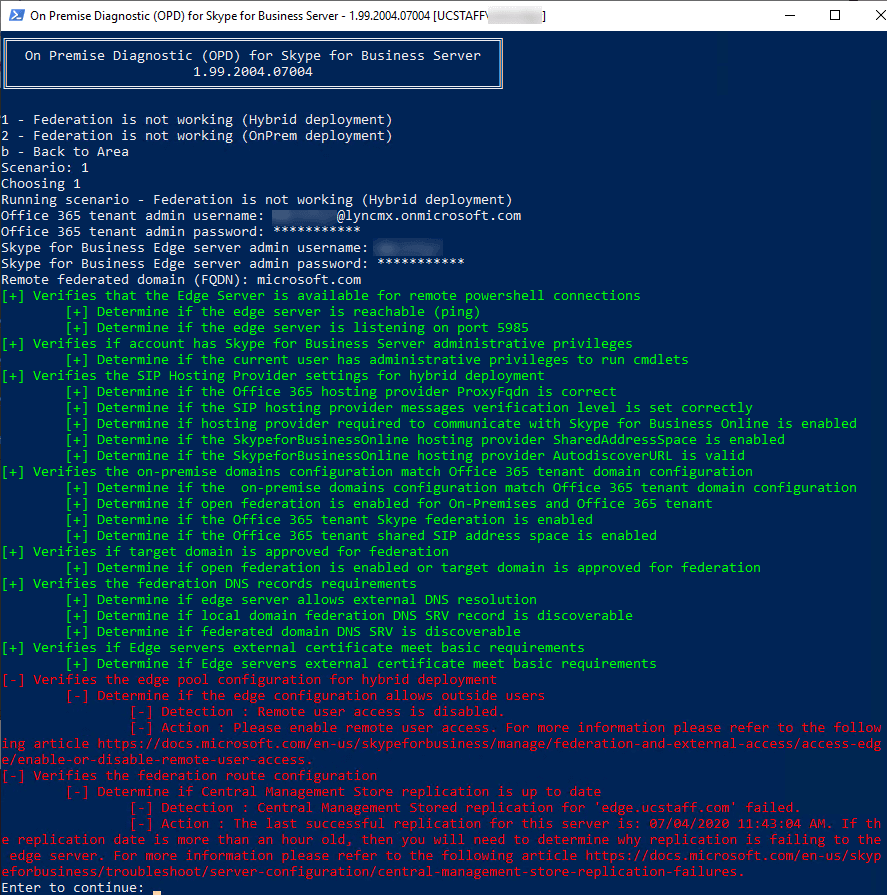The image size is (887, 895).
Task: Click the green [+] marker before 'Verifies that the Edge Server'
Action: click(x=13, y=296)
